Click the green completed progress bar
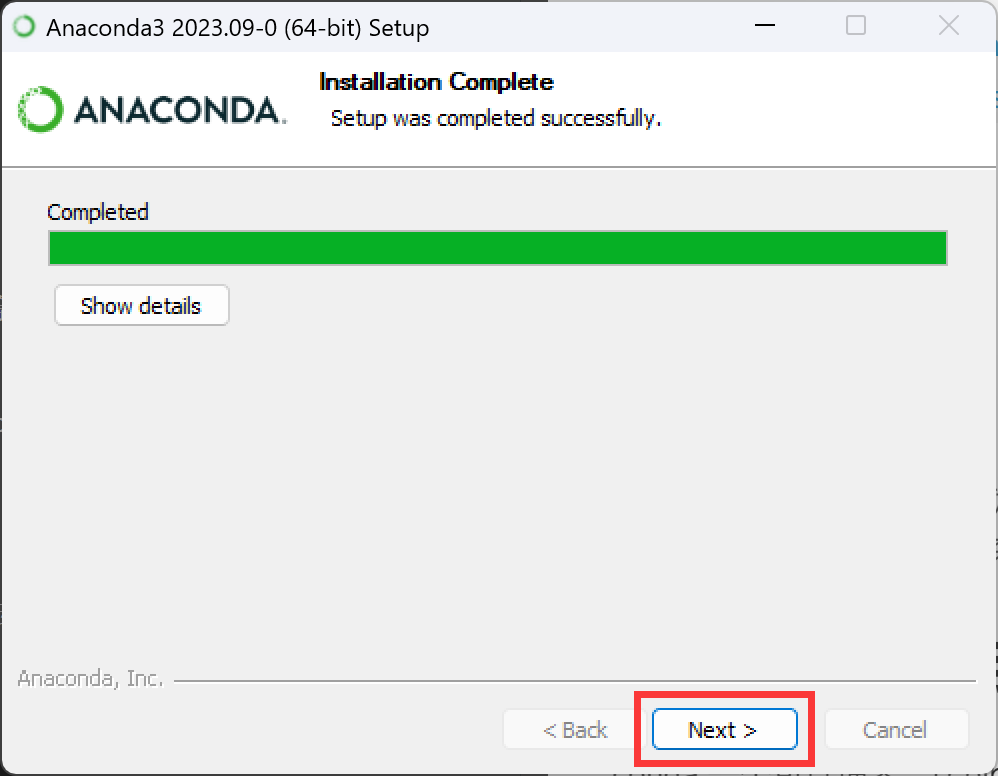 (498, 248)
